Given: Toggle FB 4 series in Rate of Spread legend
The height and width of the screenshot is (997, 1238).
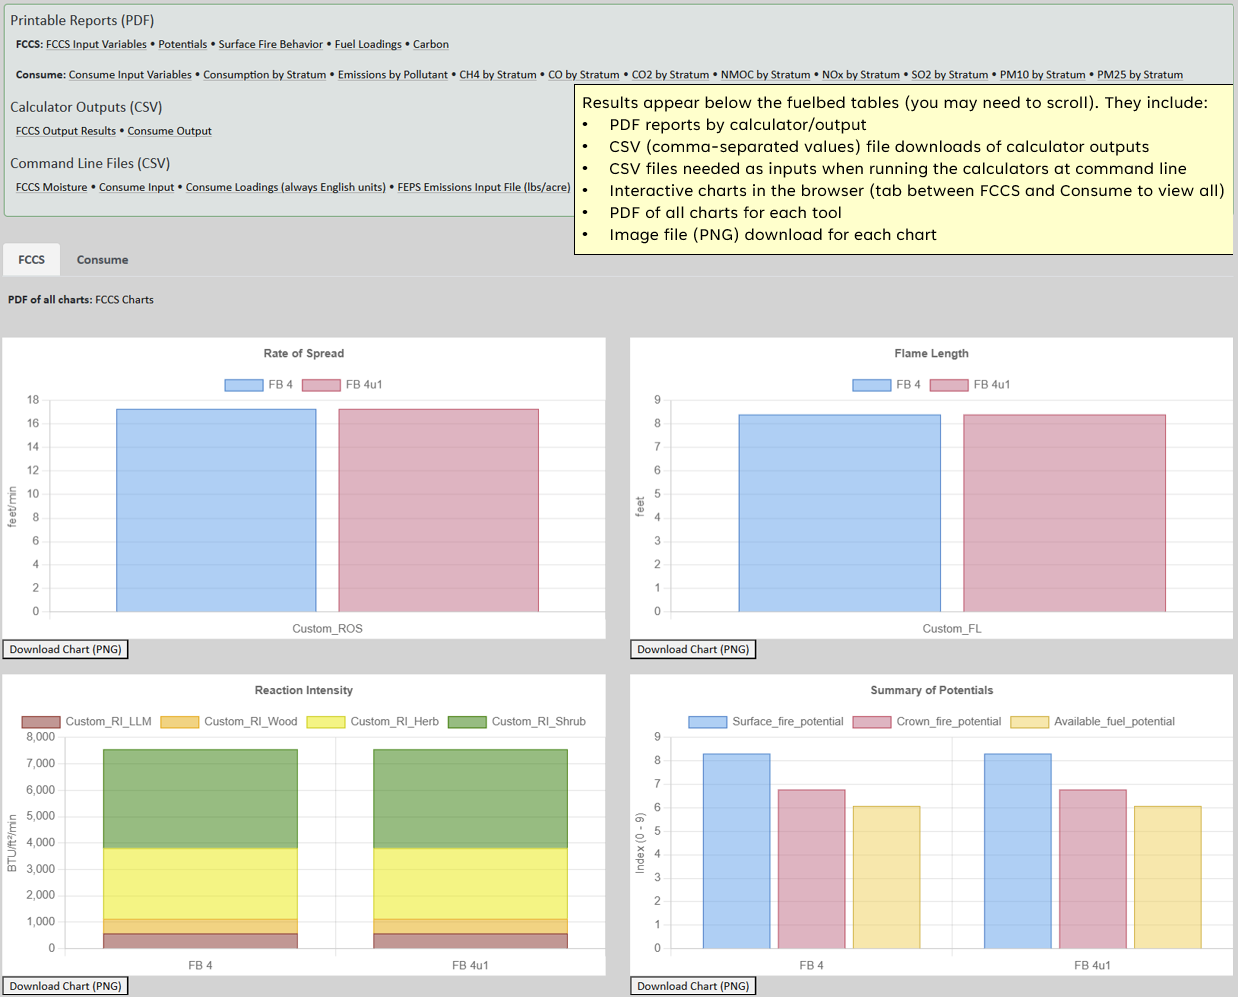Looking at the screenshot, I should tap(257, 384).
